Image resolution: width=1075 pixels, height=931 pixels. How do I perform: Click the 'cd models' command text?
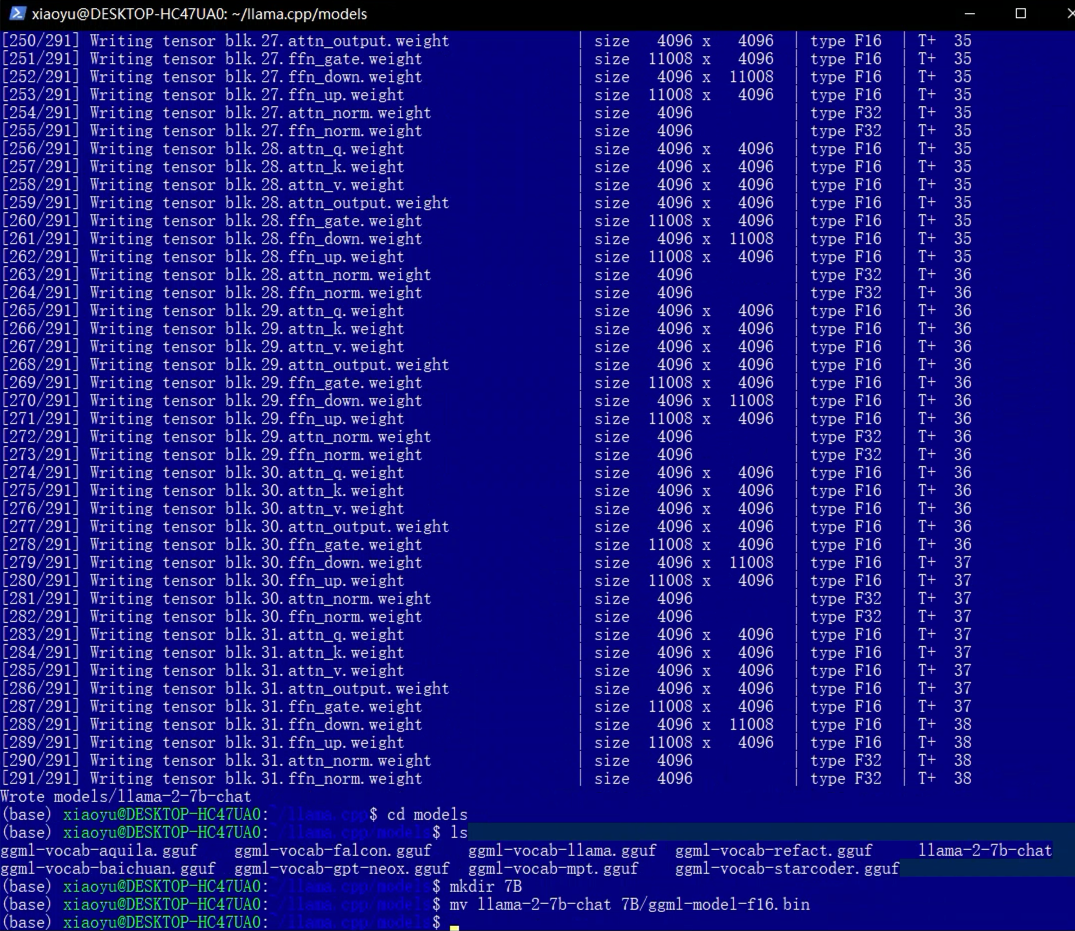427,815
